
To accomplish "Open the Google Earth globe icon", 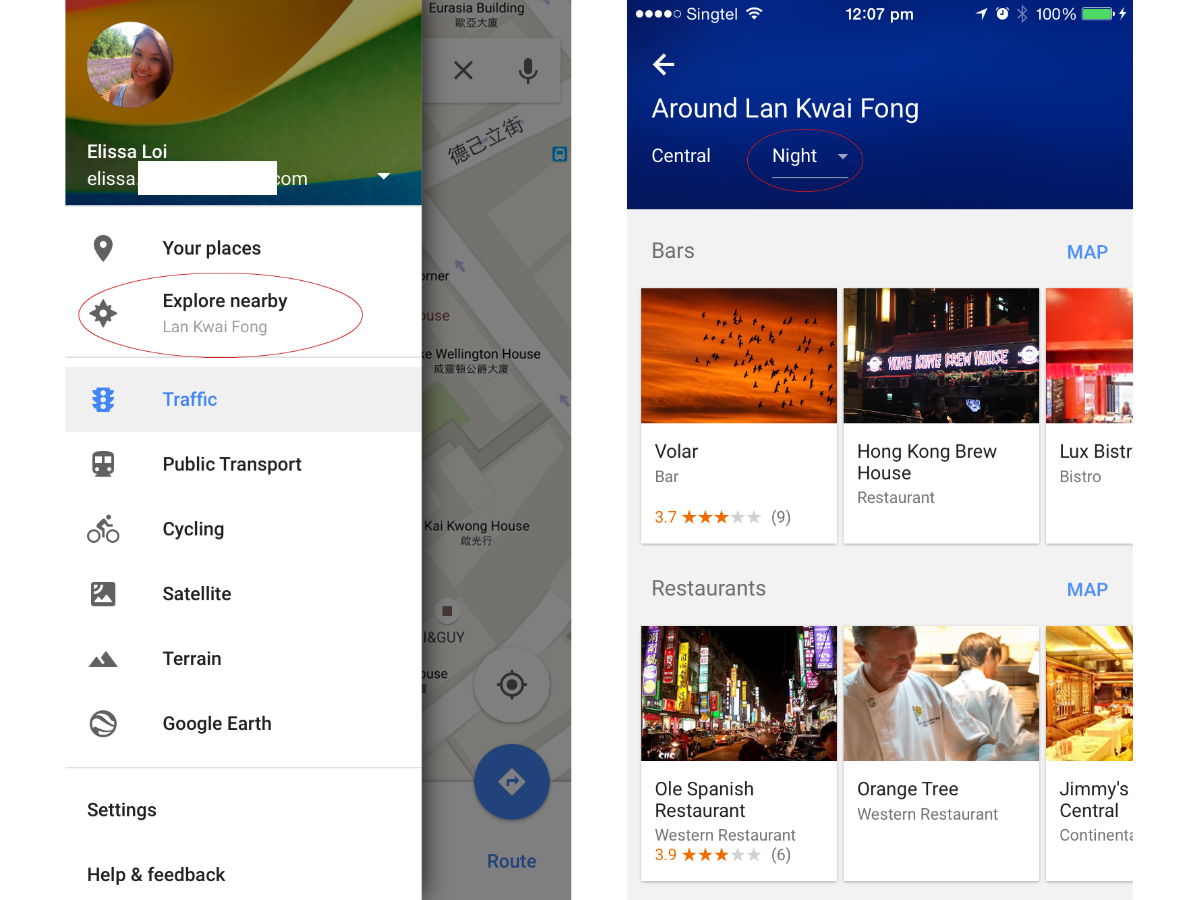I will coord(103,724).
